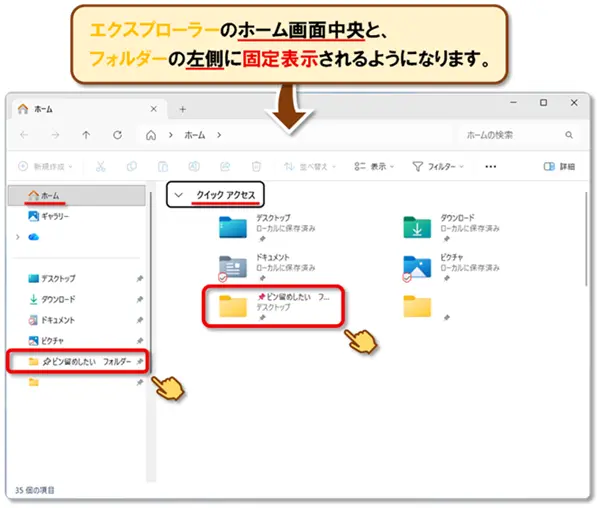Image resolution: width=600 pixels, height=508 pixels.
Task: Click chevron after home icon in address bar
Action: 171,135
